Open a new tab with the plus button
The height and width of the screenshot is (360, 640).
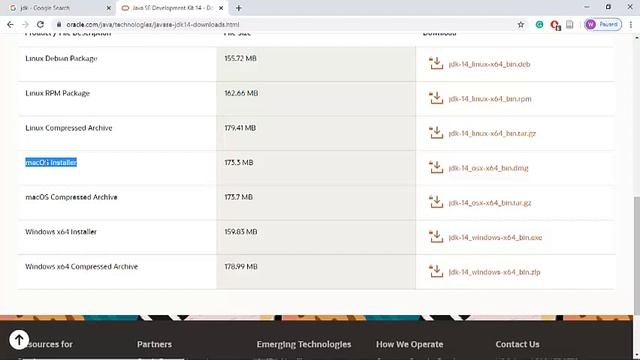(x=239, y=8)
